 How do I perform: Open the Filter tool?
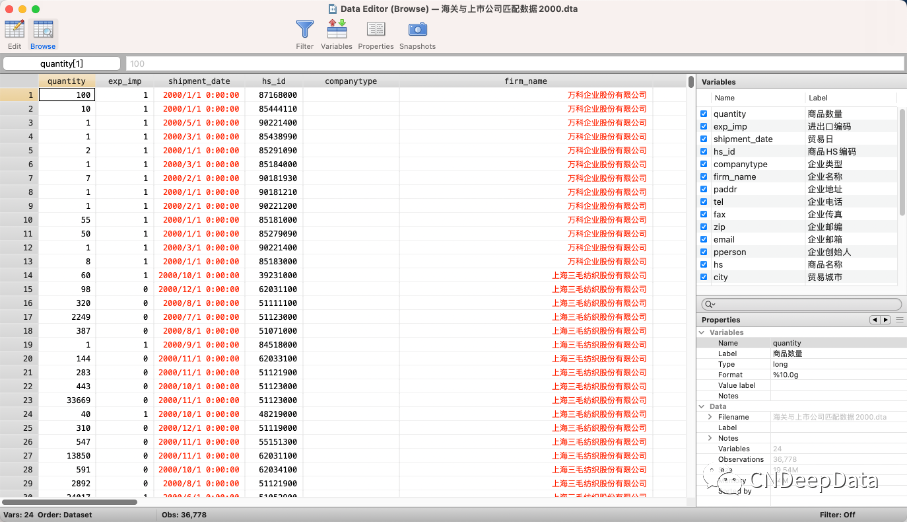(x=305, y=29)
